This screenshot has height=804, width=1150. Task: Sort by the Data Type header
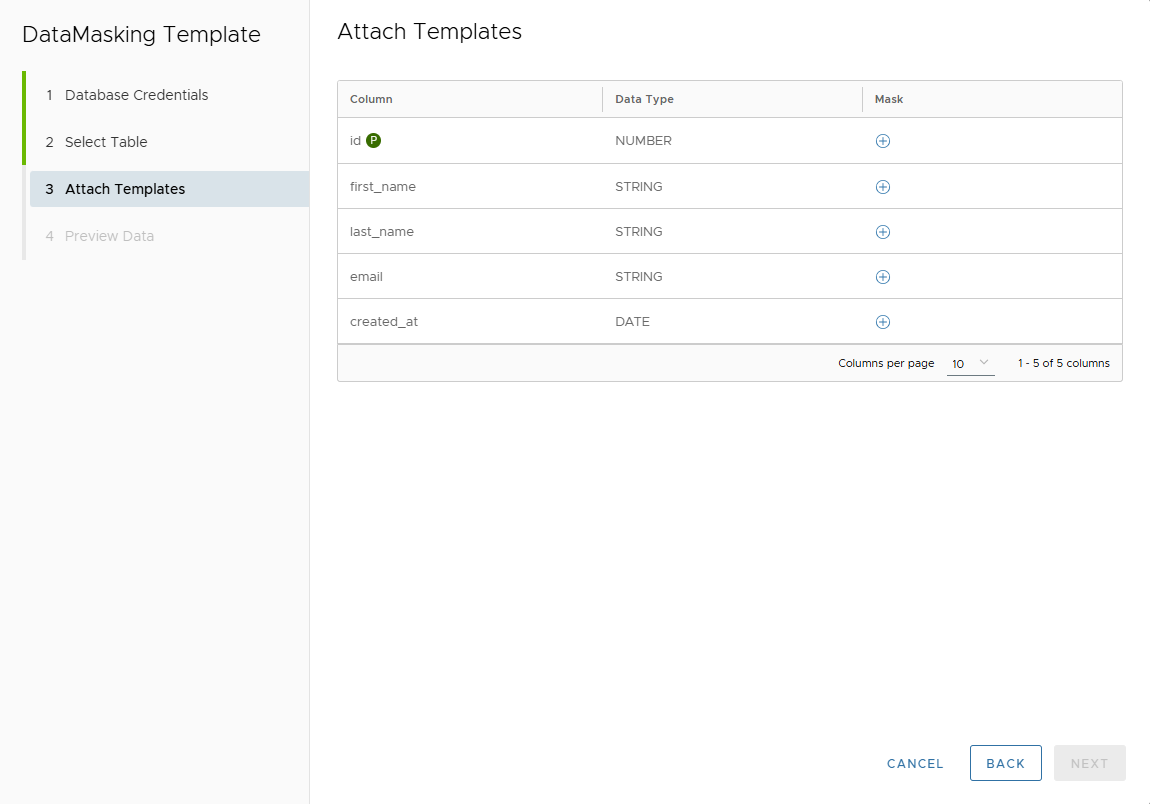point(644,99)
